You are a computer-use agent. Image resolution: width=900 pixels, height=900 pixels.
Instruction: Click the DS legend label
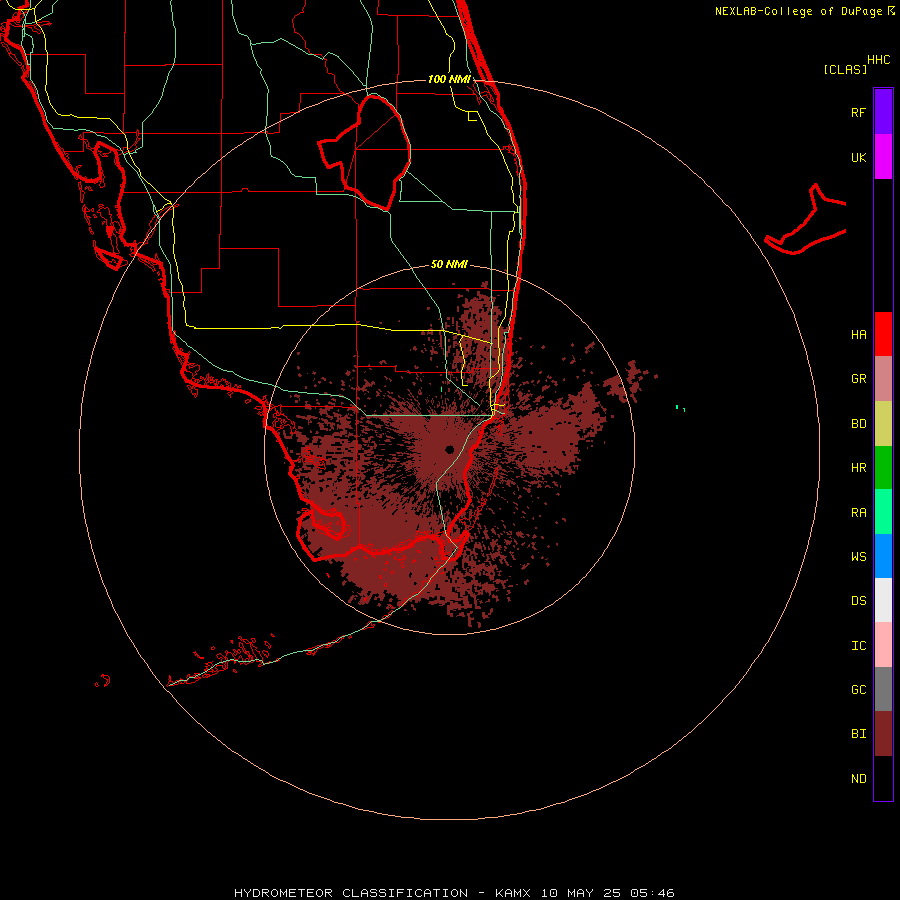point(858,601)
